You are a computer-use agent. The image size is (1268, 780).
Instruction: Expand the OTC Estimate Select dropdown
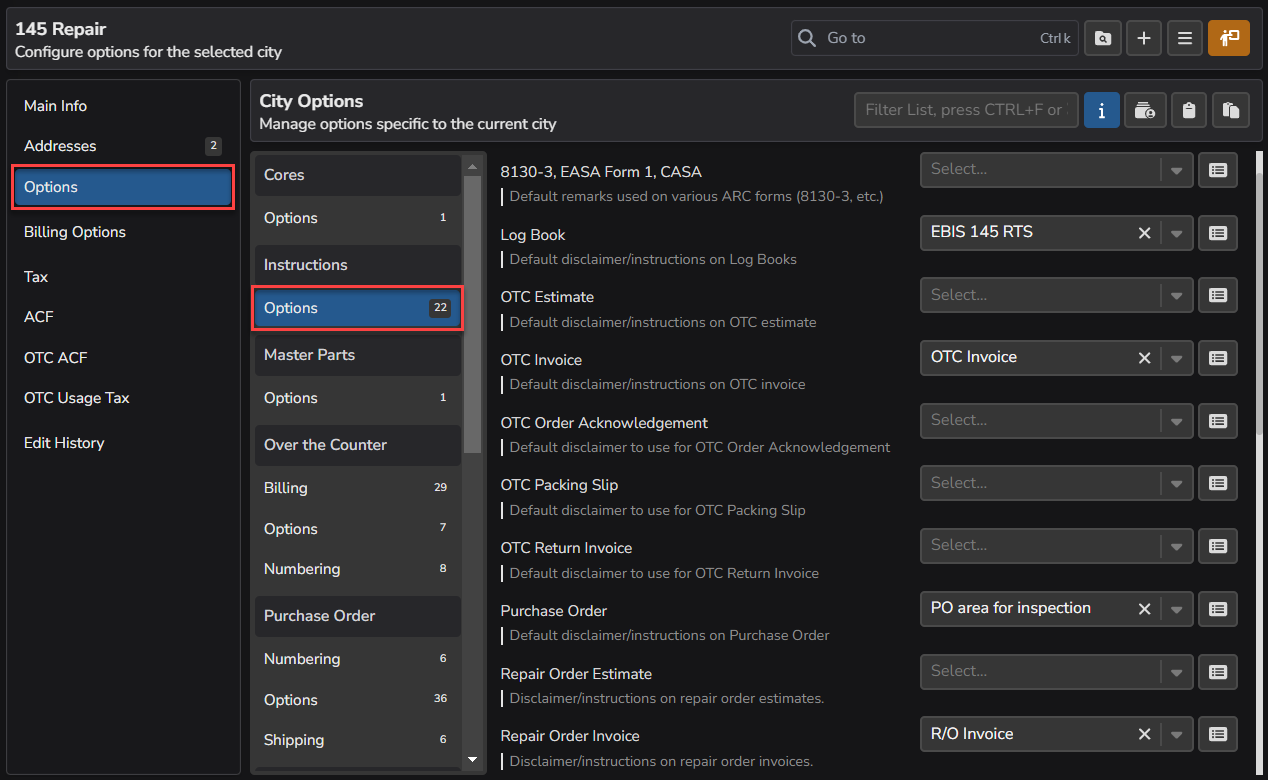[1177, 296]
